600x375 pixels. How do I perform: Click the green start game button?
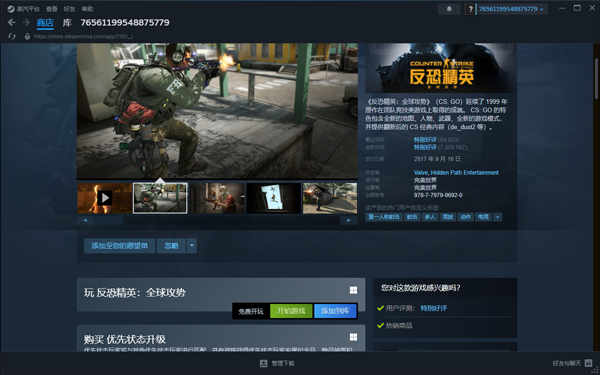click(291, 311)
